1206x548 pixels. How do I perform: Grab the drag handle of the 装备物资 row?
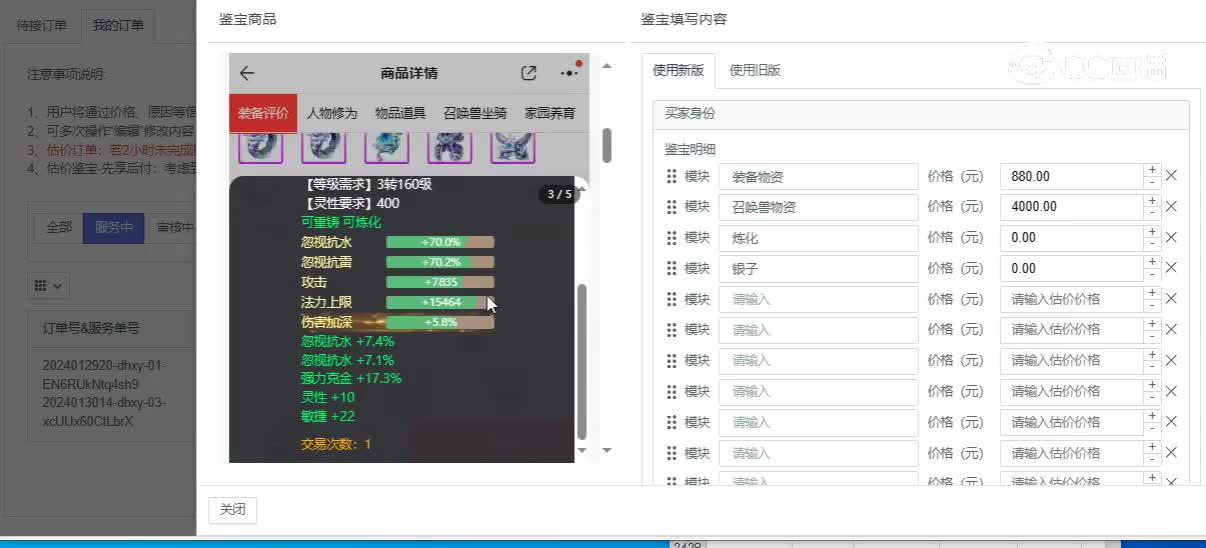click(x=672, y=176)
